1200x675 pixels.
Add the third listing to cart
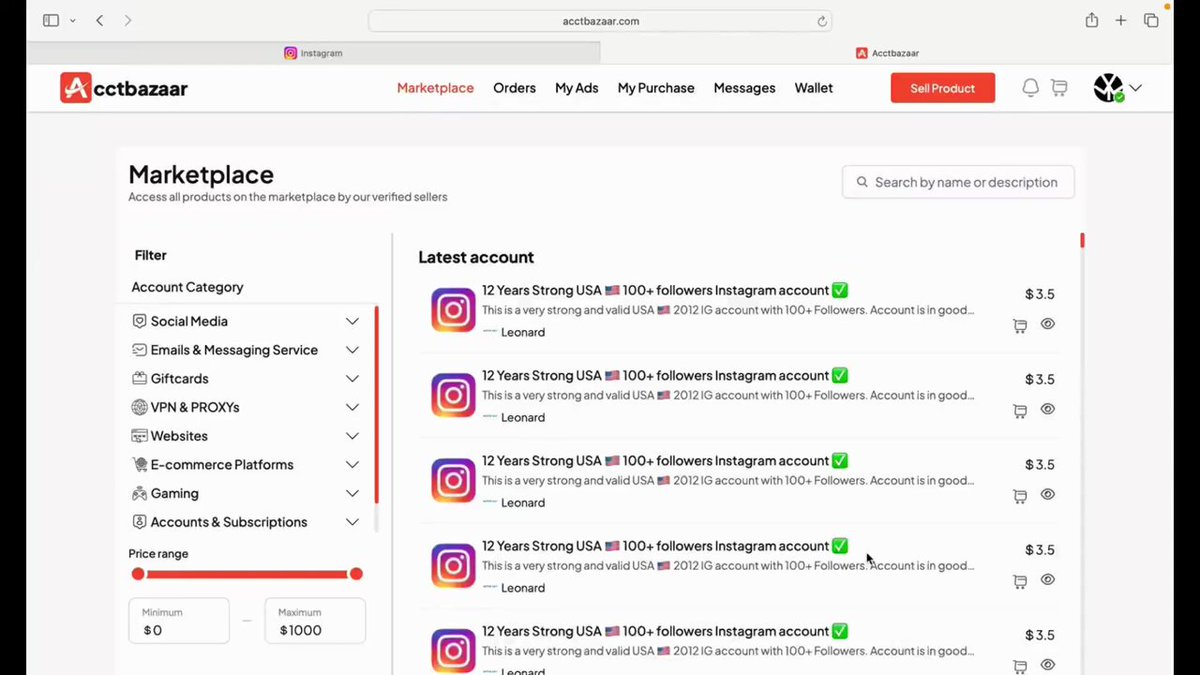tap(1020, 496)
